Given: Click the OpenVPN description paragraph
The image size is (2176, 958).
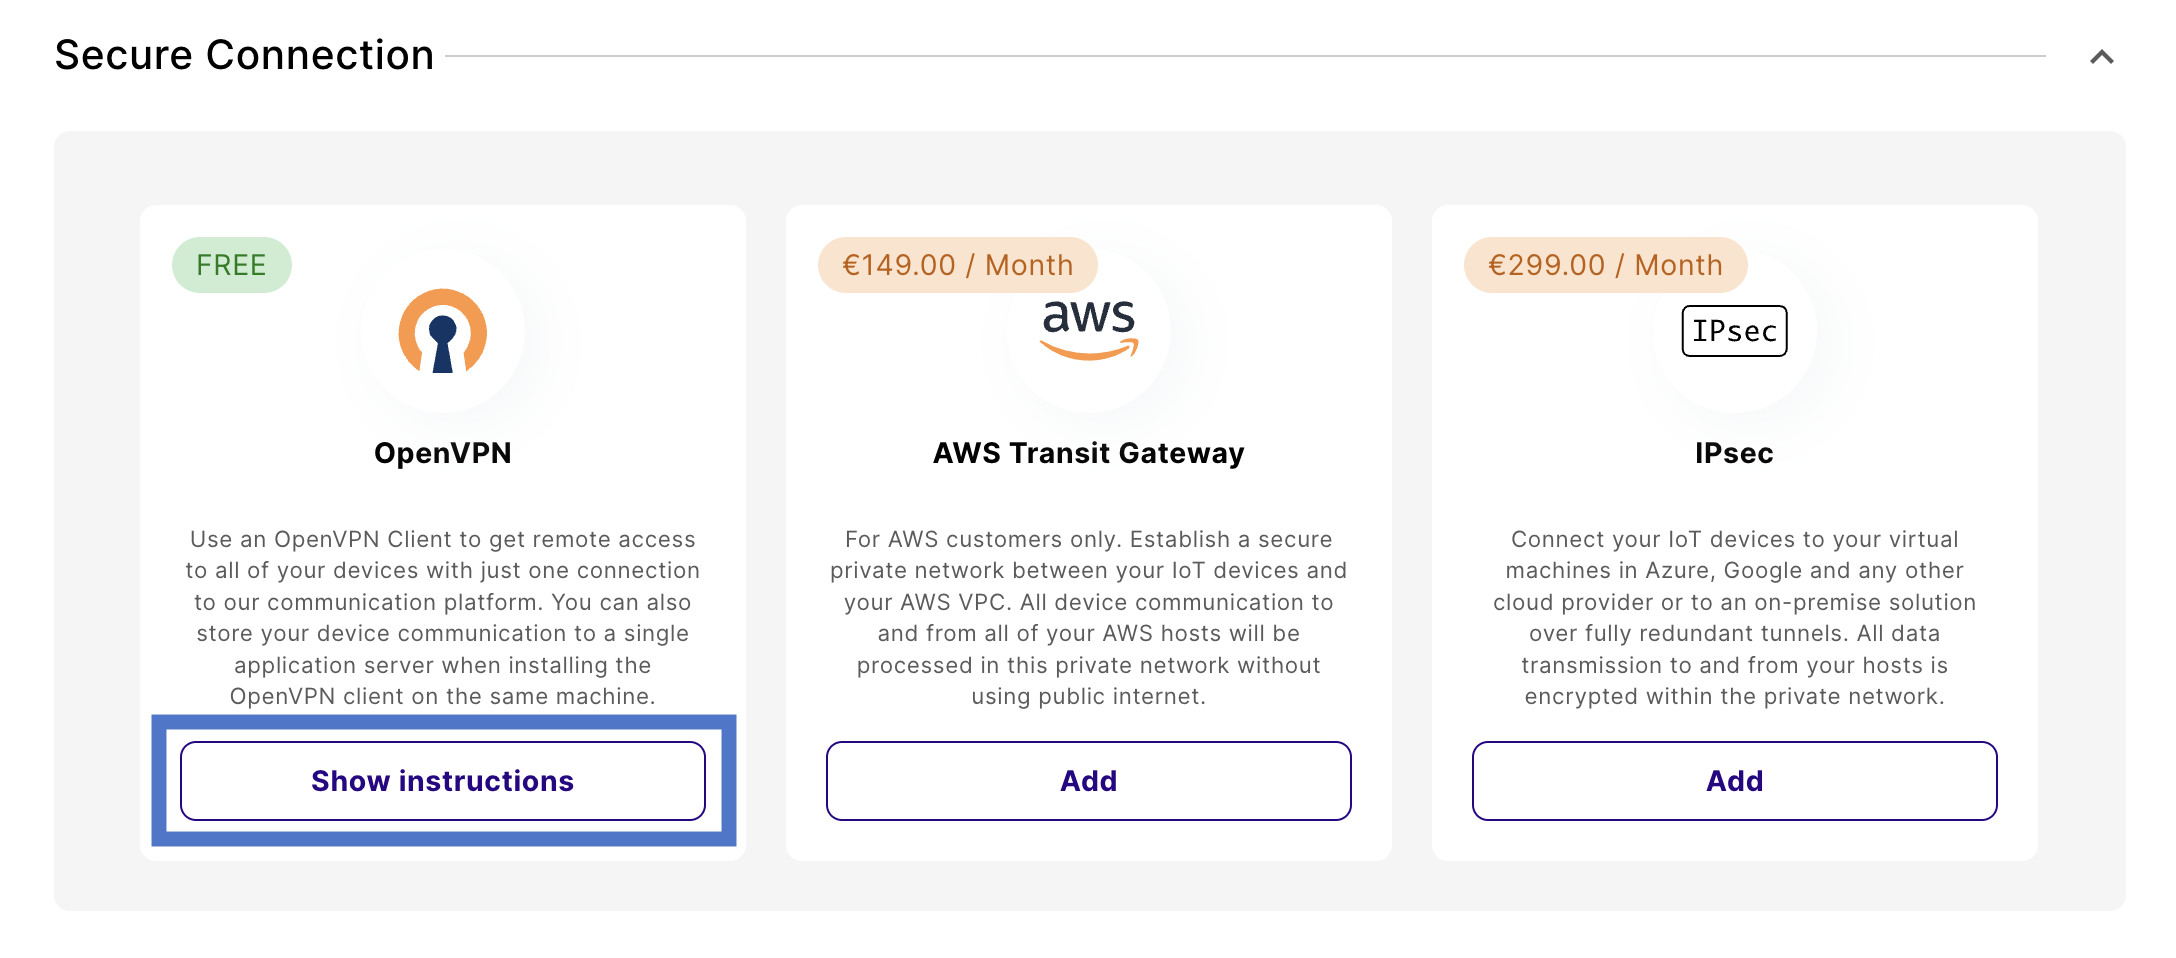Looking at the screenshot, I should click(x=442, y=617).
